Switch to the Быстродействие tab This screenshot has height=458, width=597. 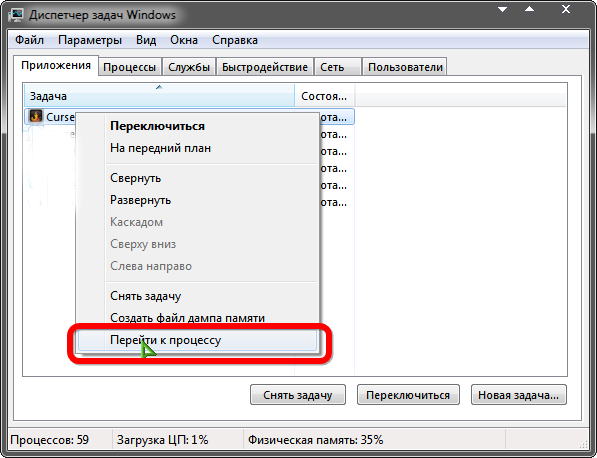[265, 67]
